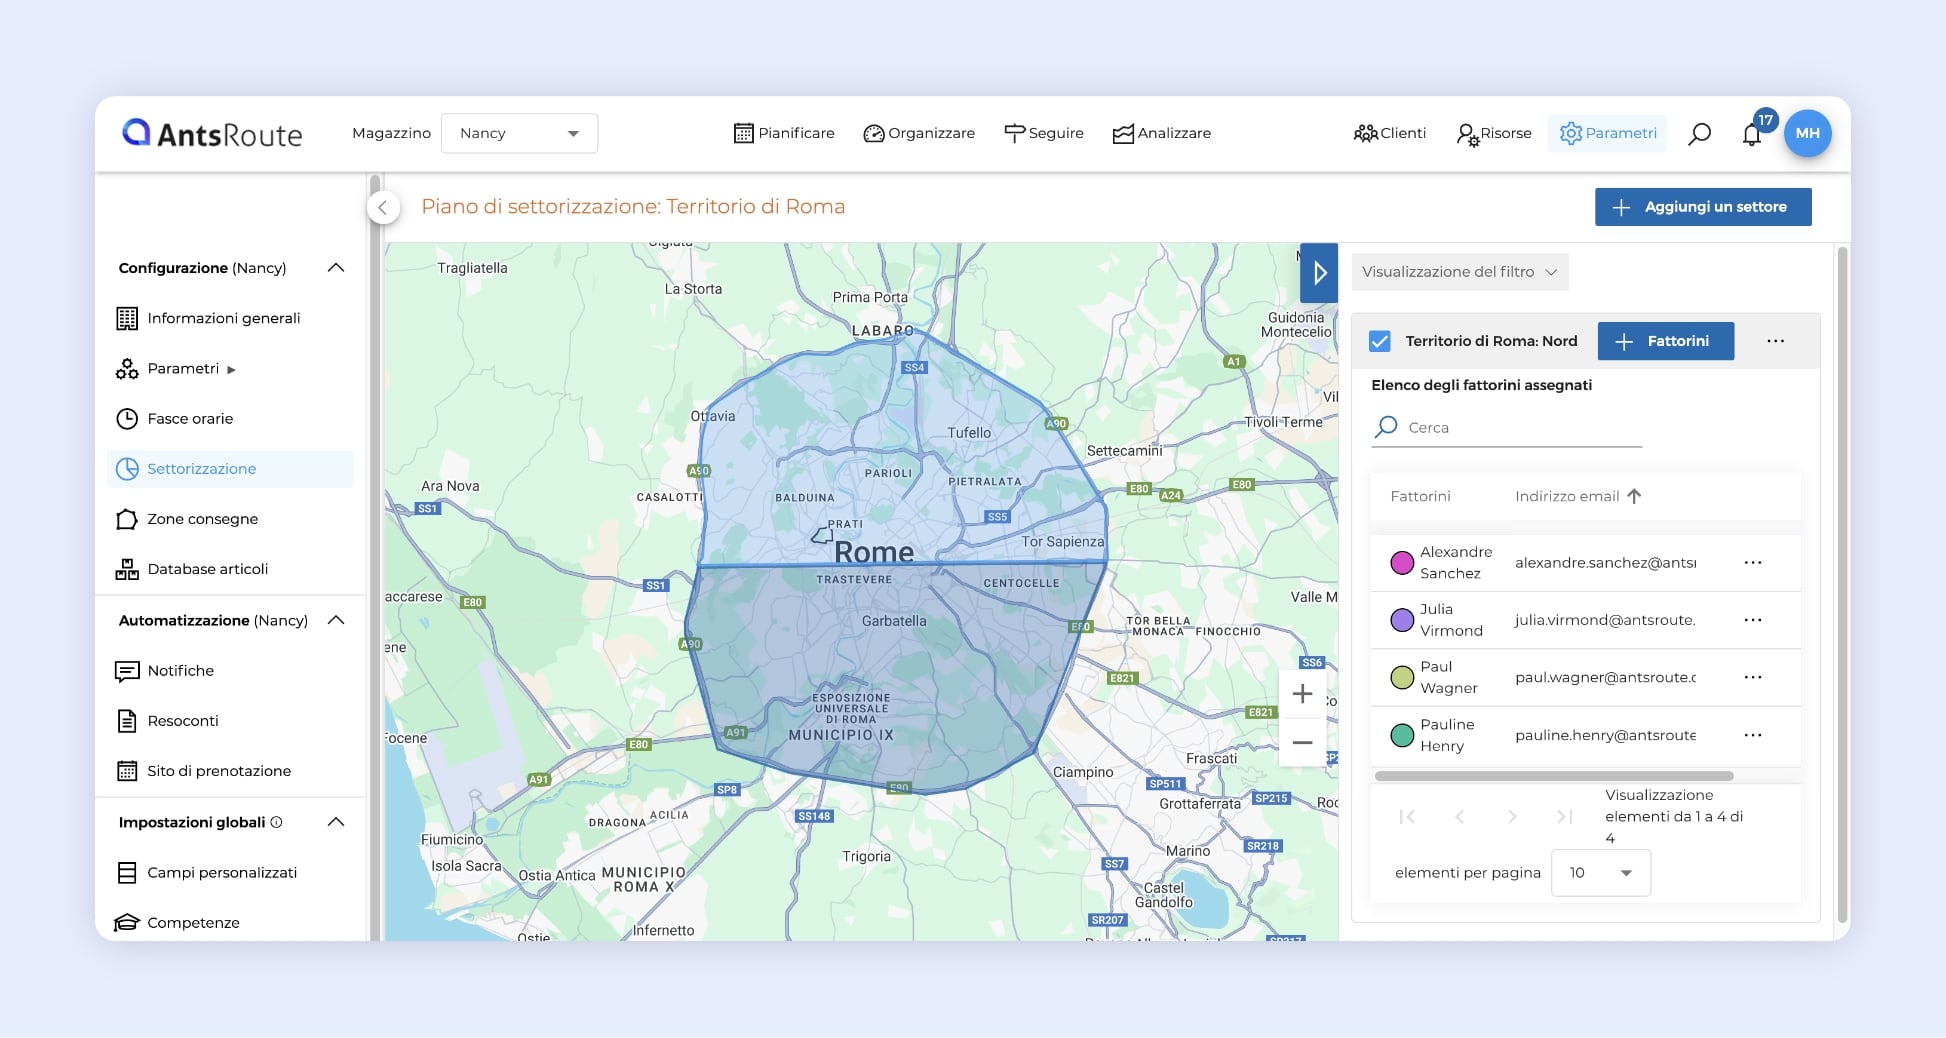Open the Nancy warehouse dropdown
The height and width of the screenshot is (1038, 1946).
[x=519, y=132]
